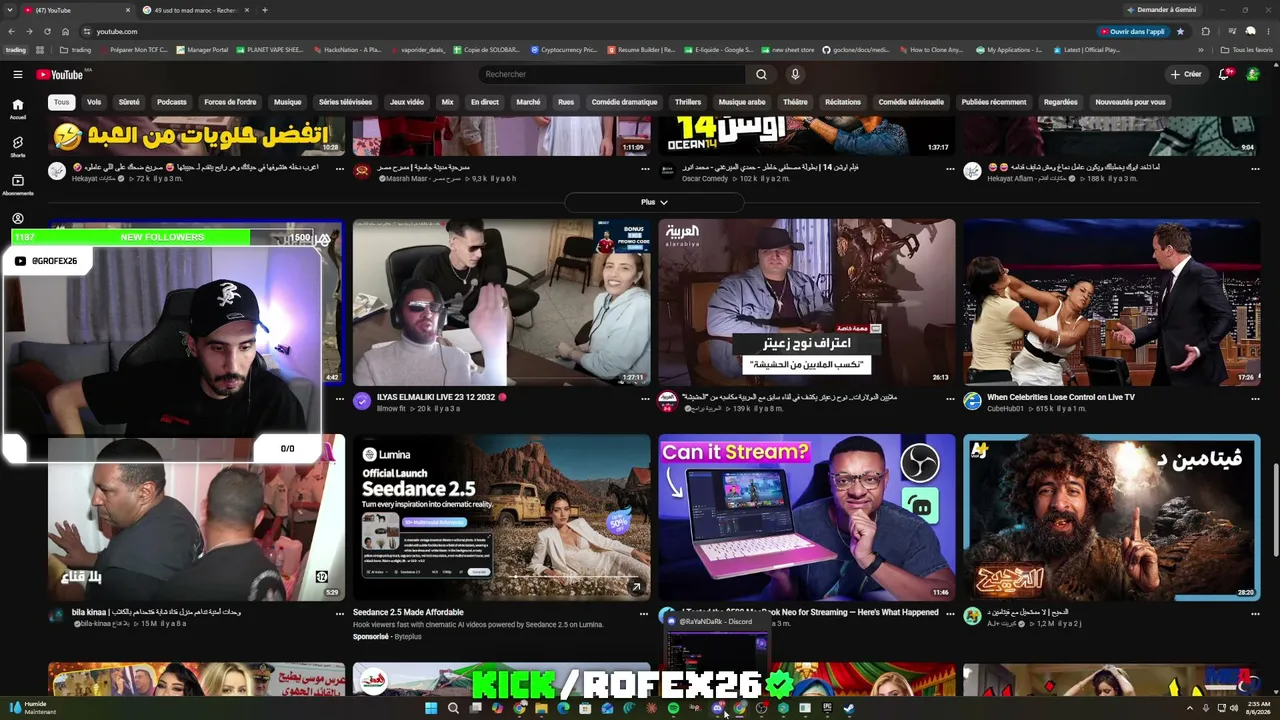The height and width of the screenshot is (720, 1280).
Task: Open Windows Start menu
Action: tap(431, 708)
